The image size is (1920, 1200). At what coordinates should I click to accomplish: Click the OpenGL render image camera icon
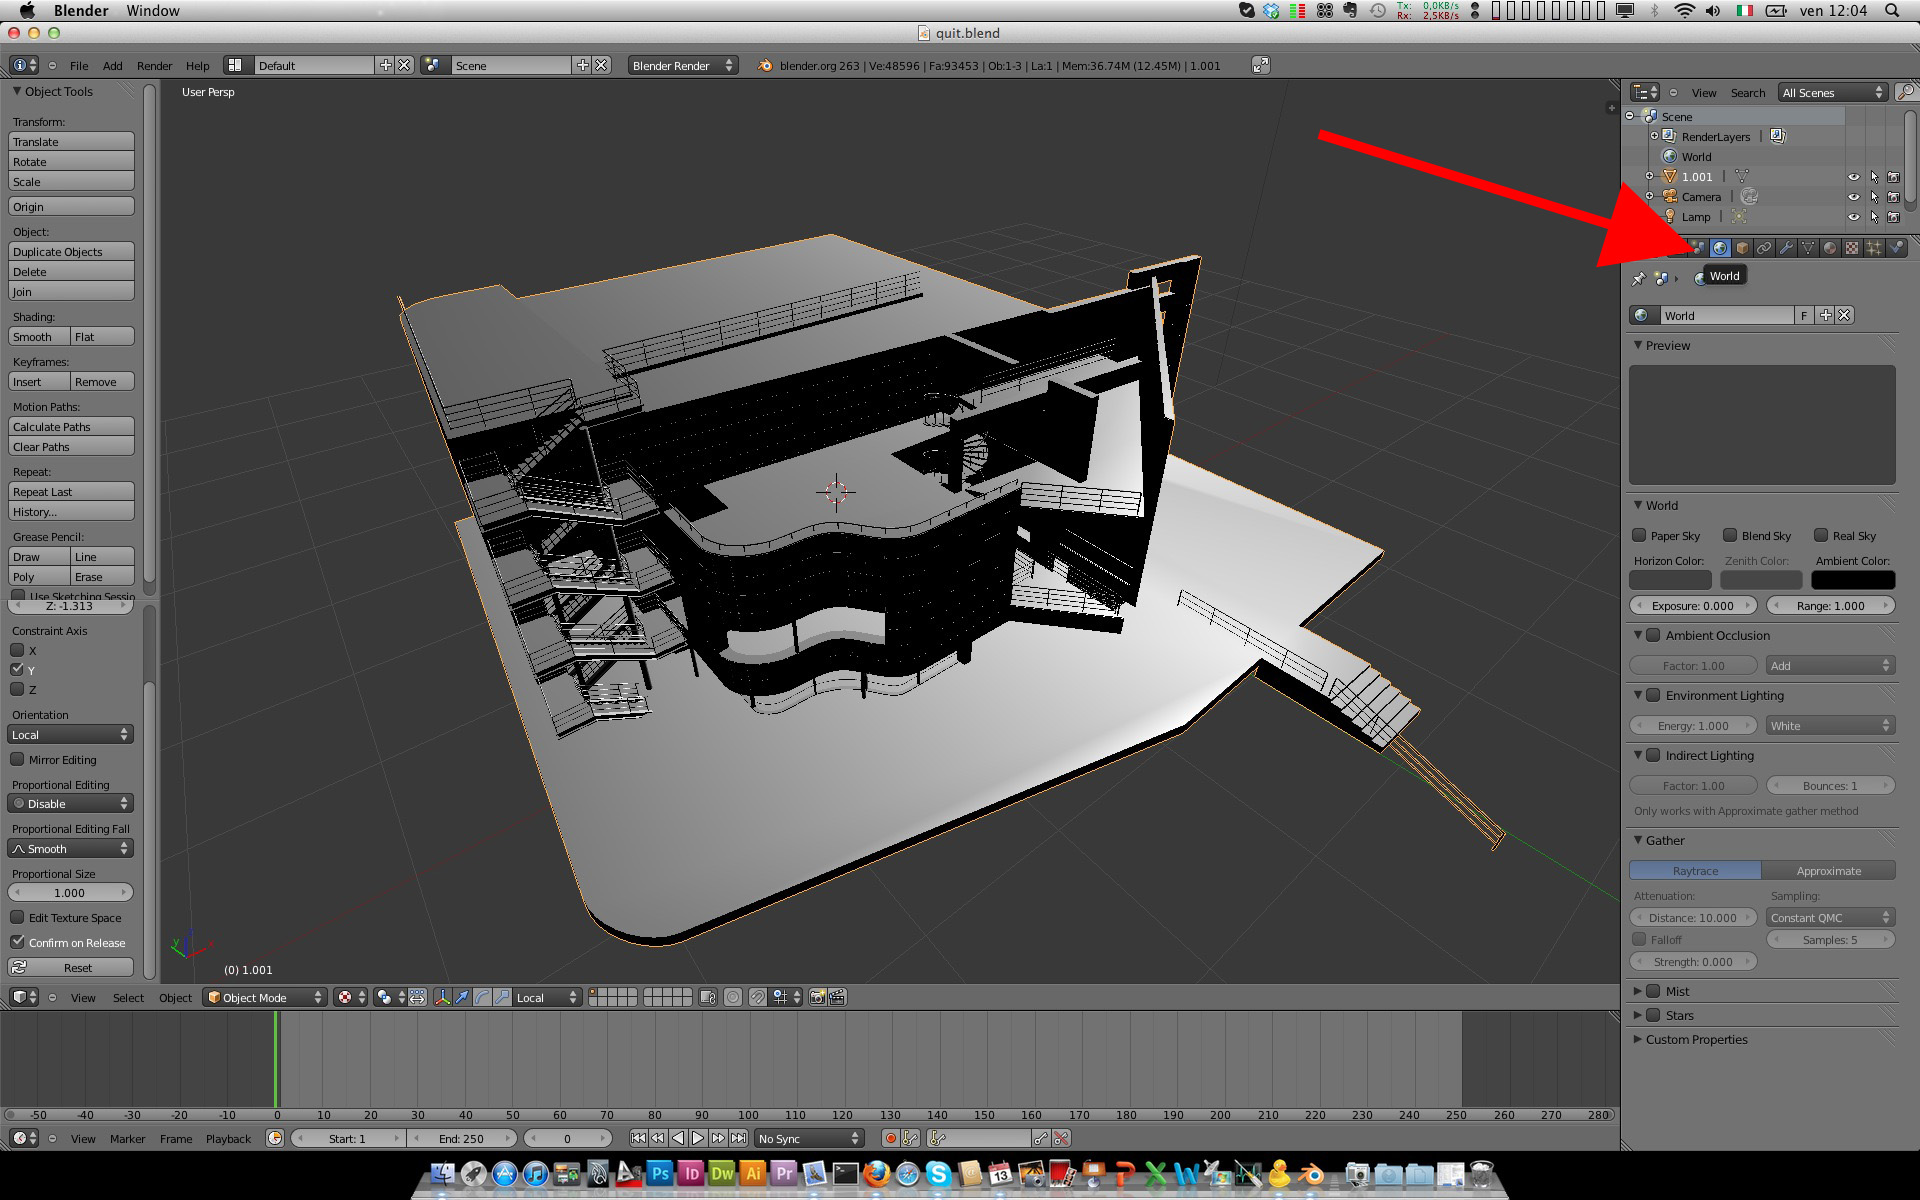click(x=818, y=997)
